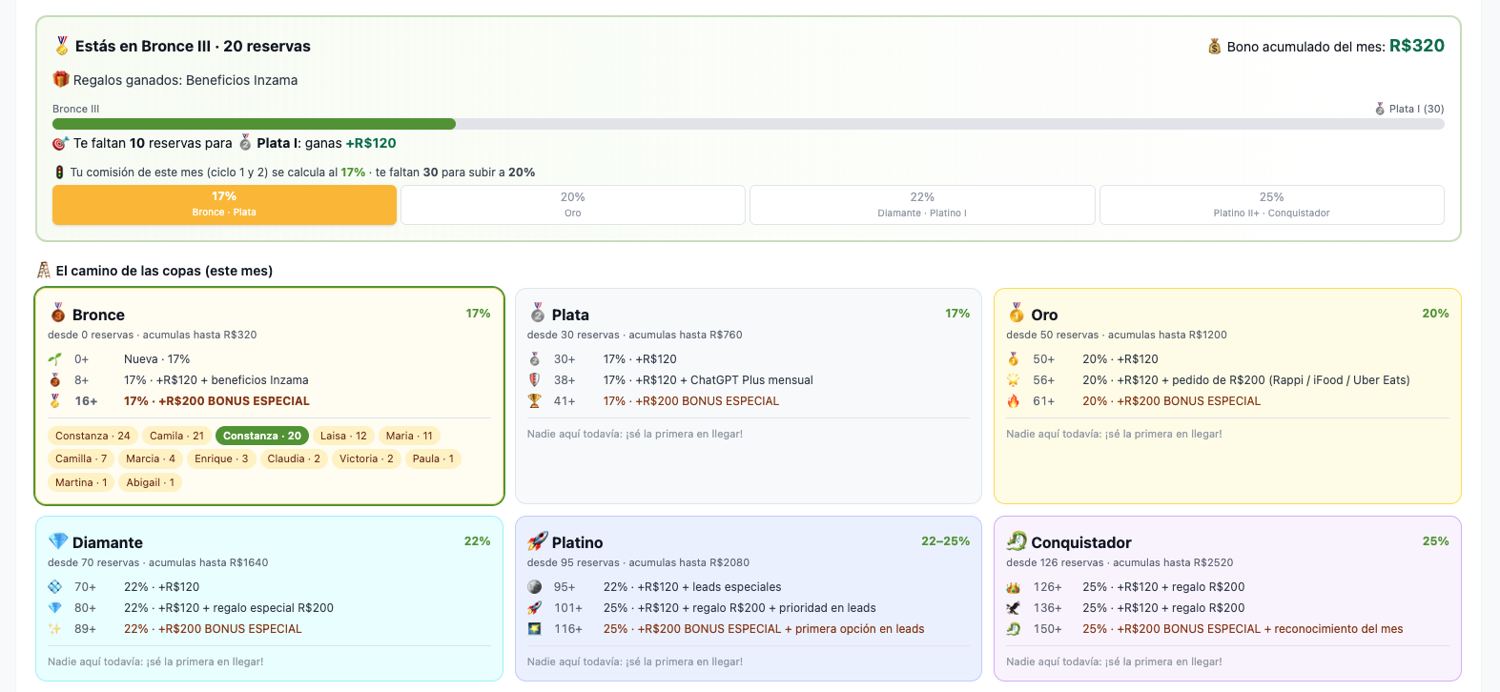The image size is (1500, 692).
Task: Click the highlighted Constanza · 20 chip
Action: coord(262,436)
